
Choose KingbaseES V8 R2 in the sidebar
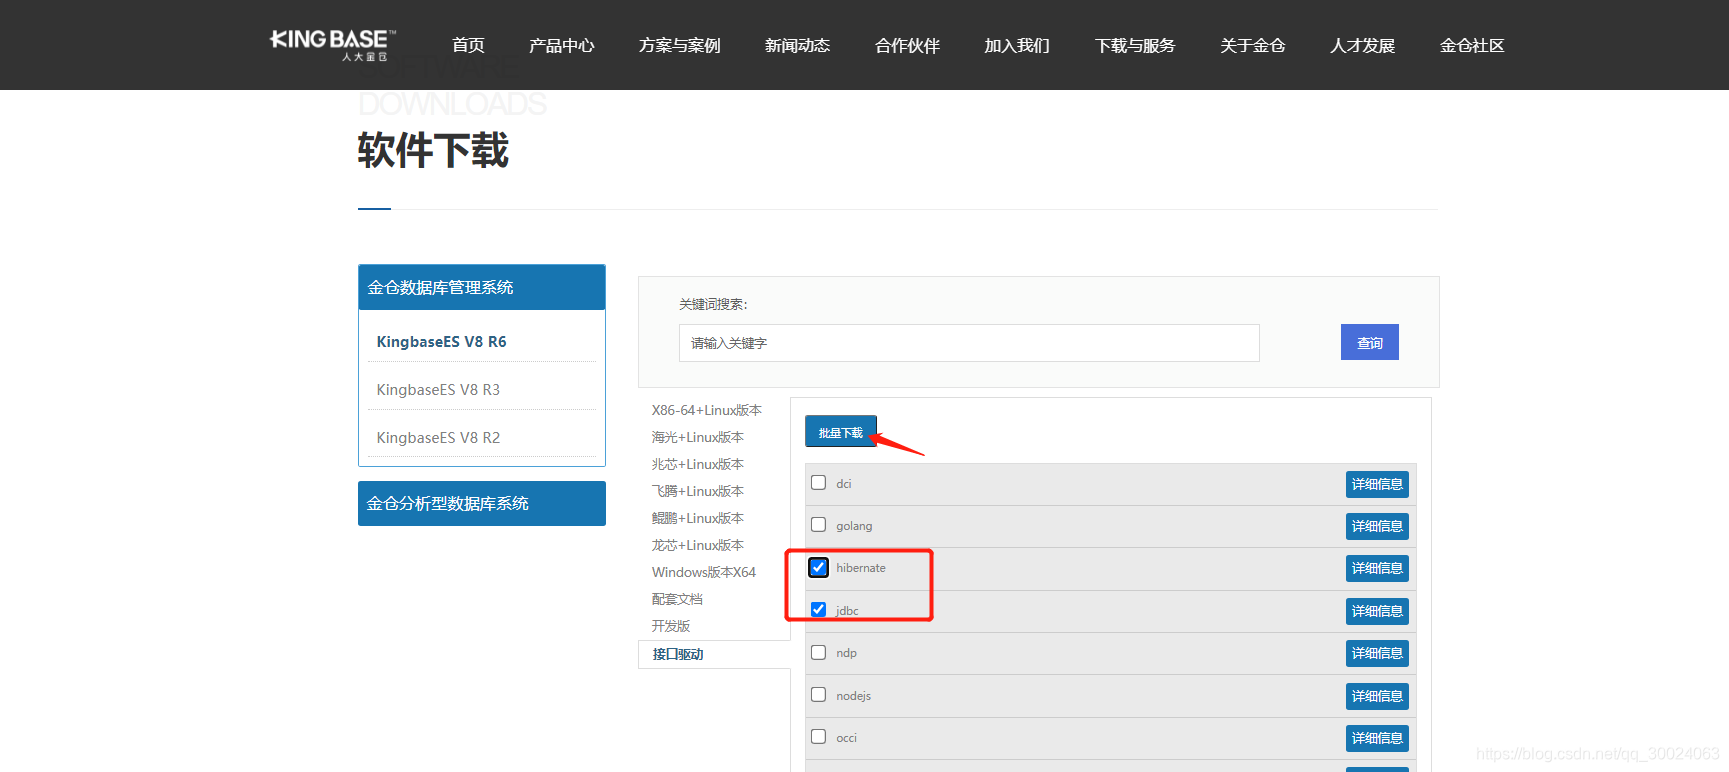point(438,438)
